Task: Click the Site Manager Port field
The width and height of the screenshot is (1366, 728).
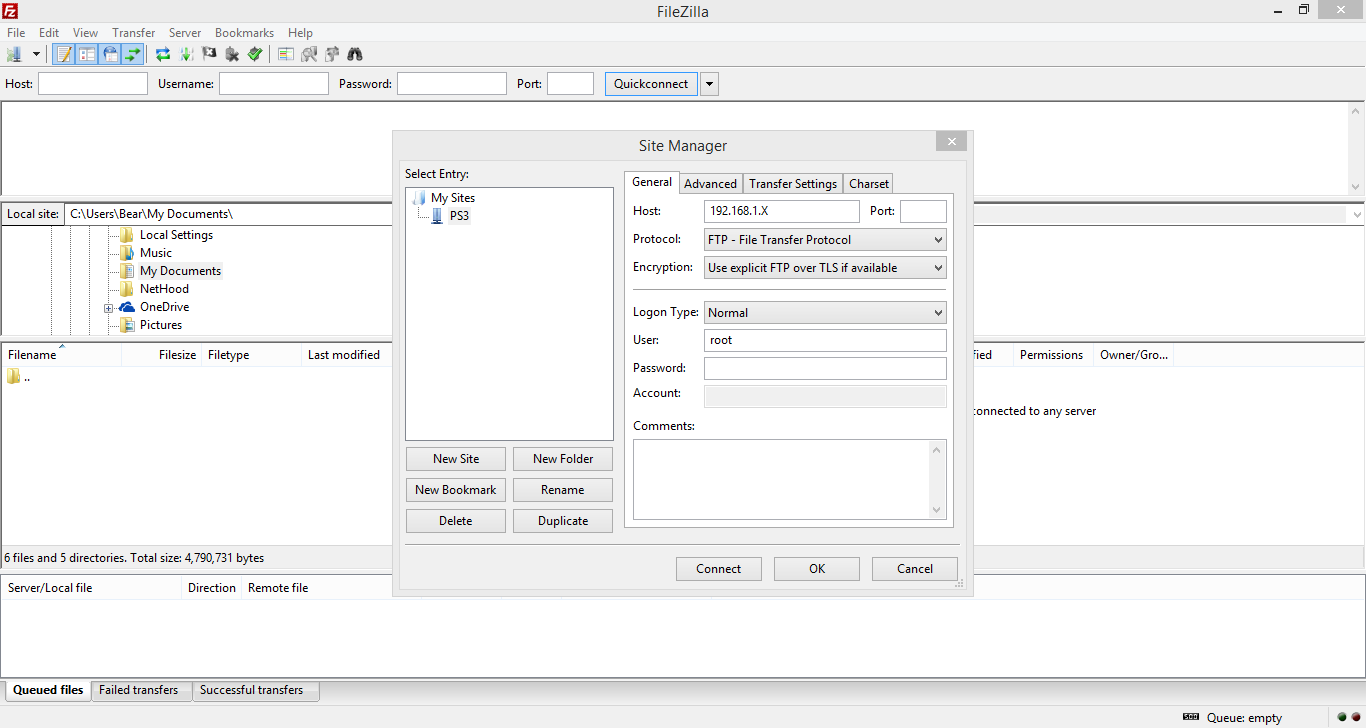Action: 923,211
